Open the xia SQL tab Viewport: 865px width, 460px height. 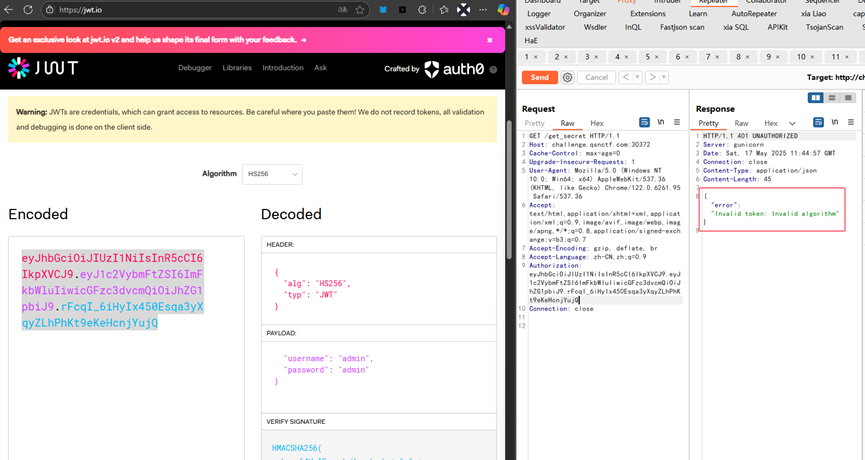[736, 27]
